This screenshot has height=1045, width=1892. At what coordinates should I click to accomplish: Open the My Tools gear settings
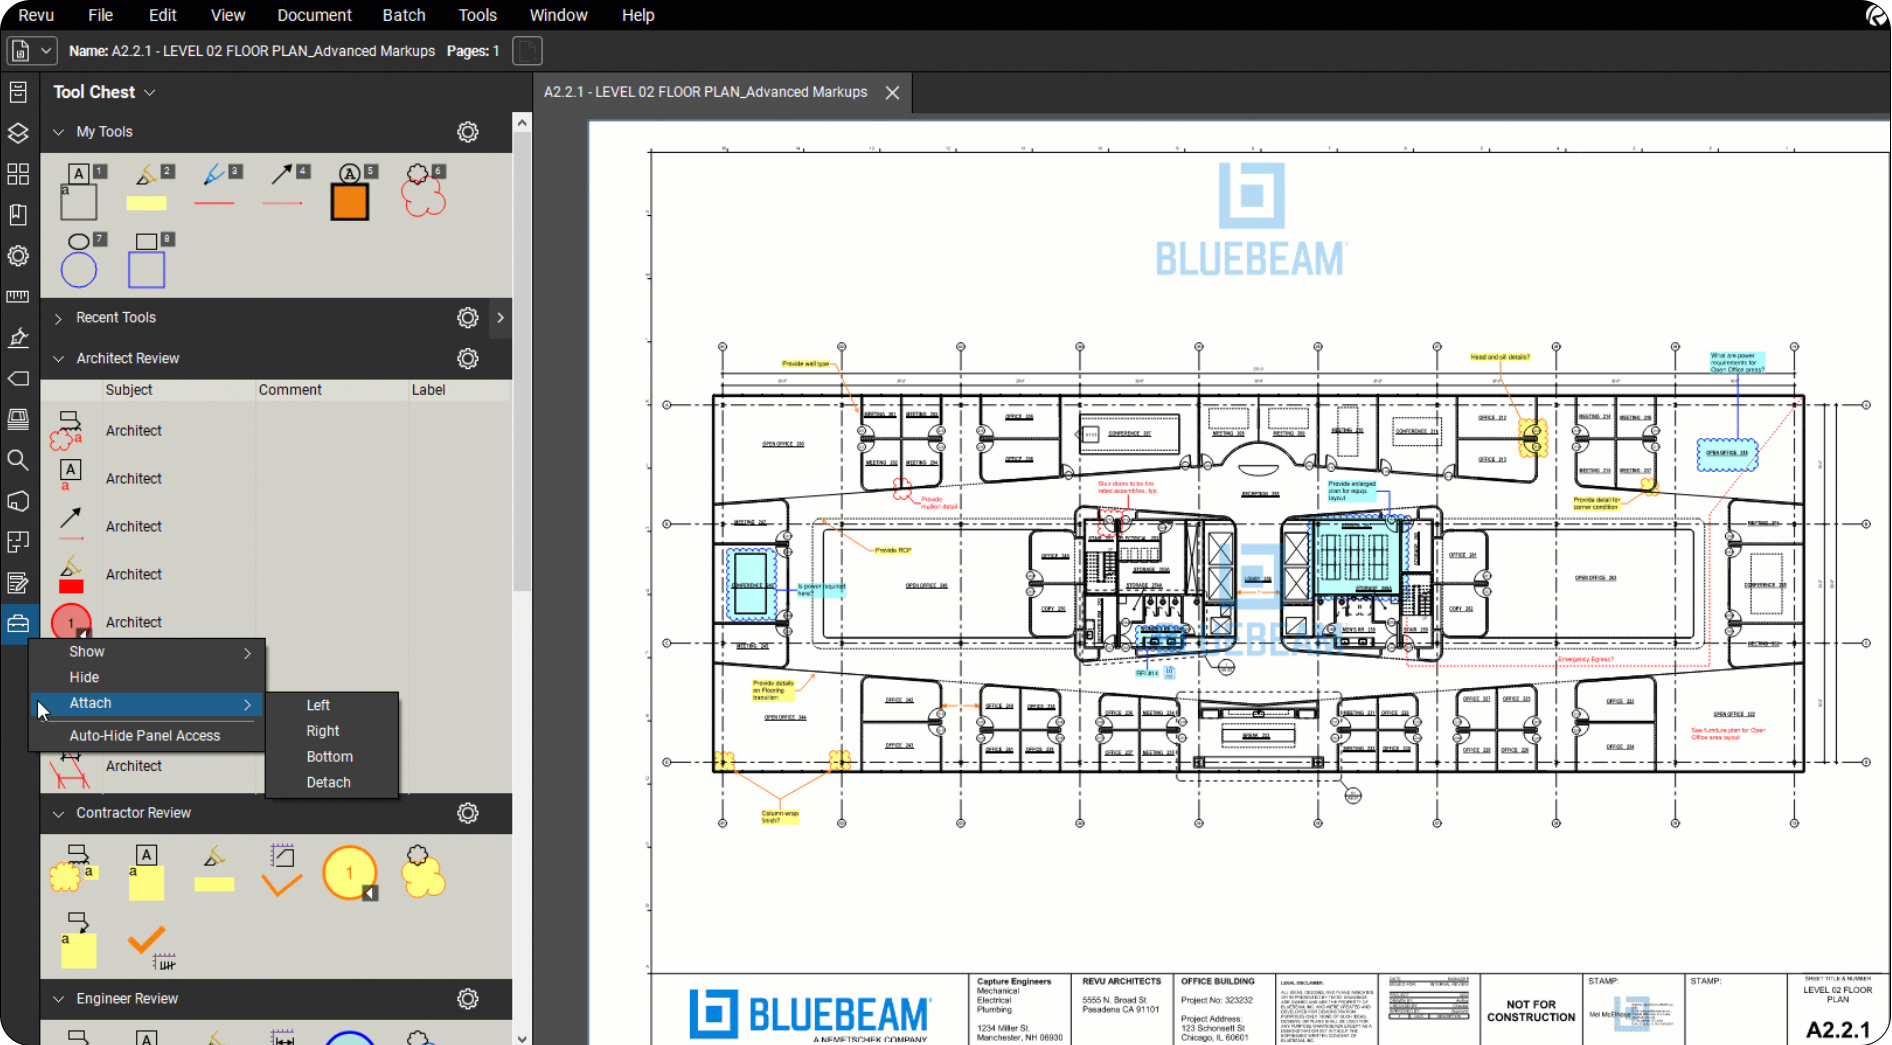467,132
